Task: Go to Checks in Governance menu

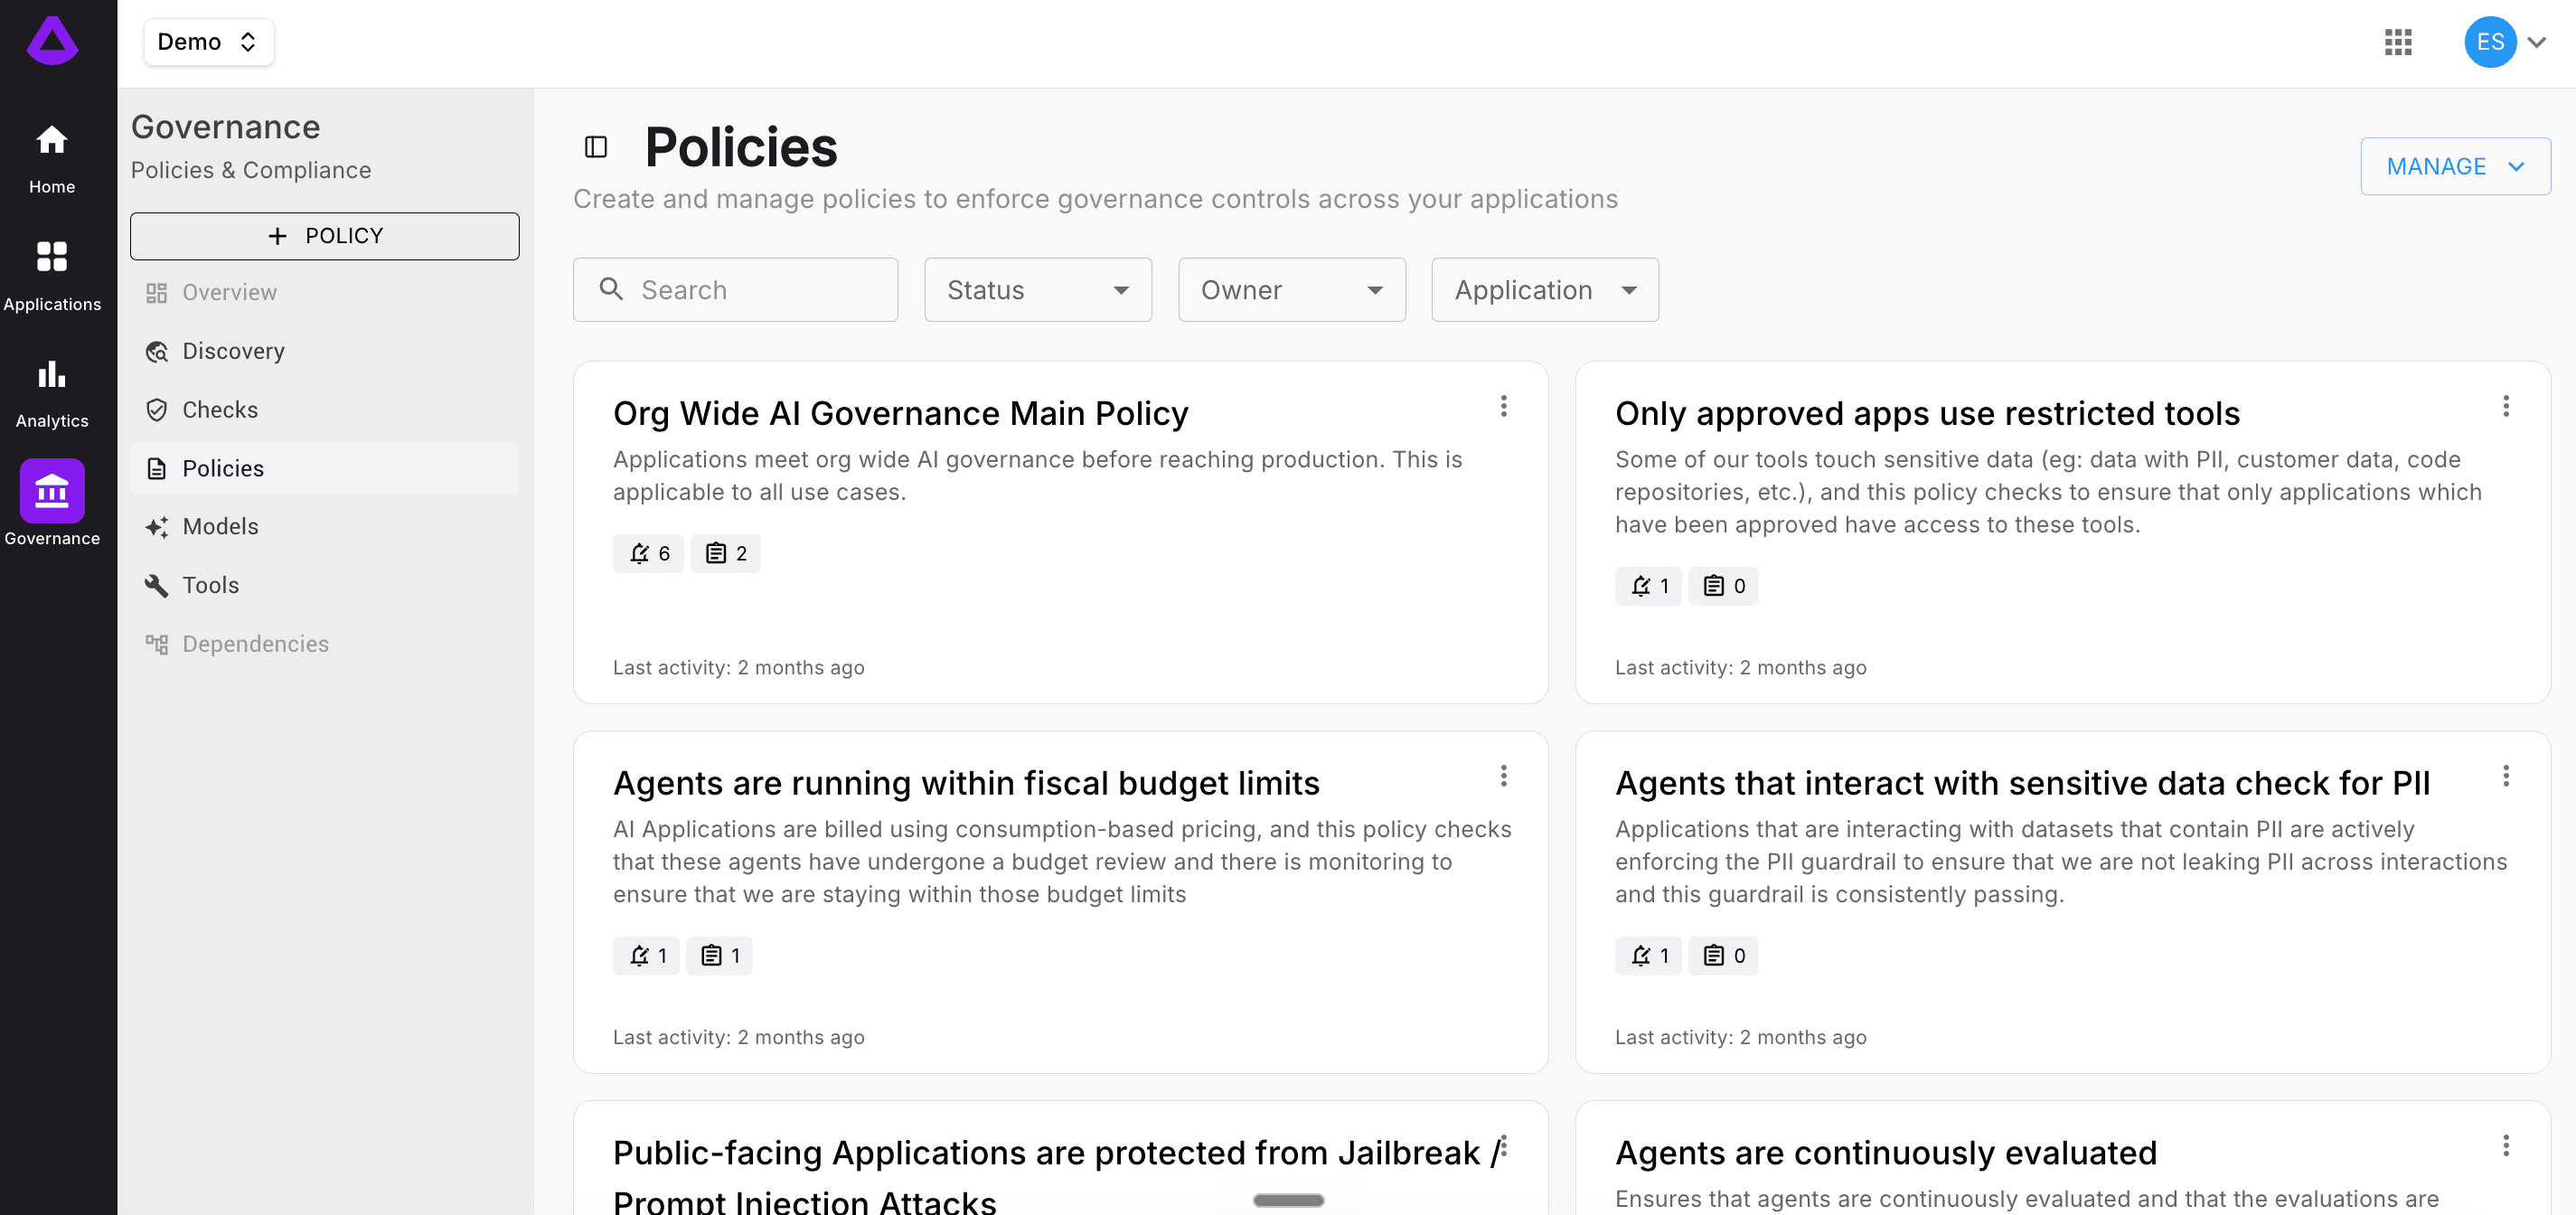Action: tap(325, 410)
